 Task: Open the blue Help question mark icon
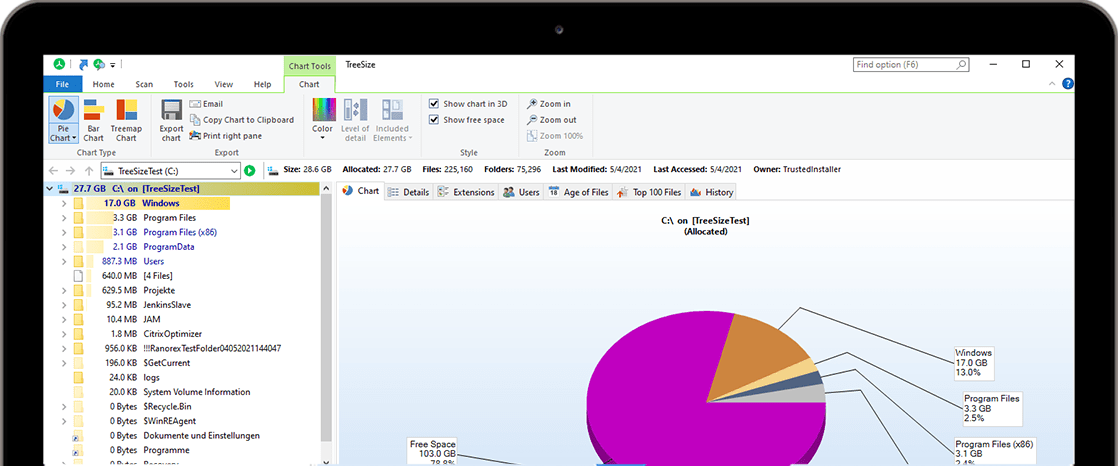pos(1068,83)
